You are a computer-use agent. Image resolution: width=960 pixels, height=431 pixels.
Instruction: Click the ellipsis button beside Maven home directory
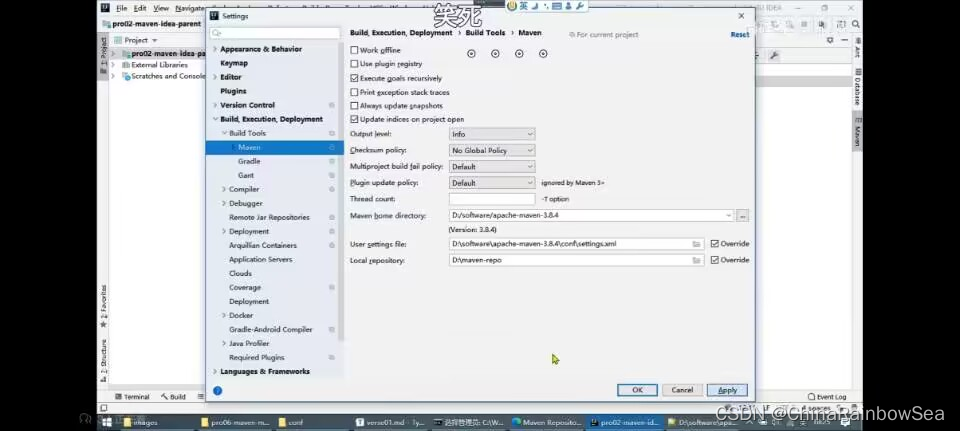[x=742, y=216]
